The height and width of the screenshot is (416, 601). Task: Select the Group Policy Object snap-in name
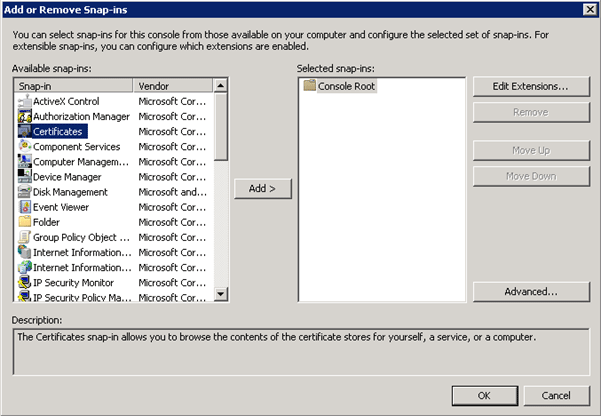coord(81,237)
